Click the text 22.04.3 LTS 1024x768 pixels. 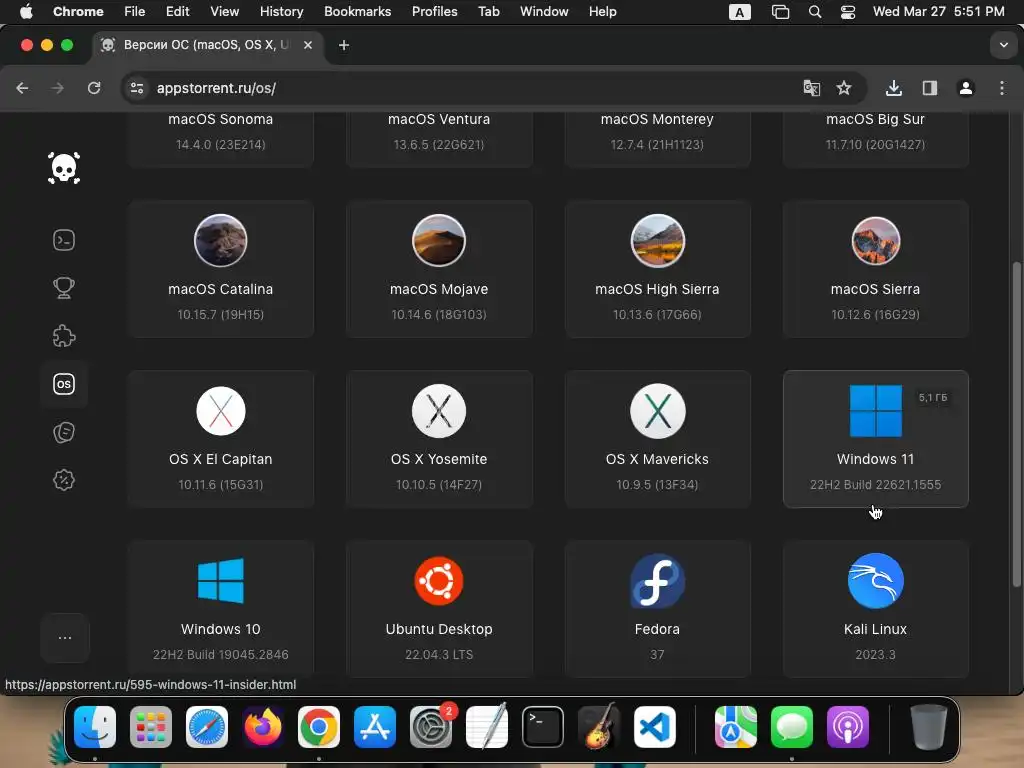439,654
